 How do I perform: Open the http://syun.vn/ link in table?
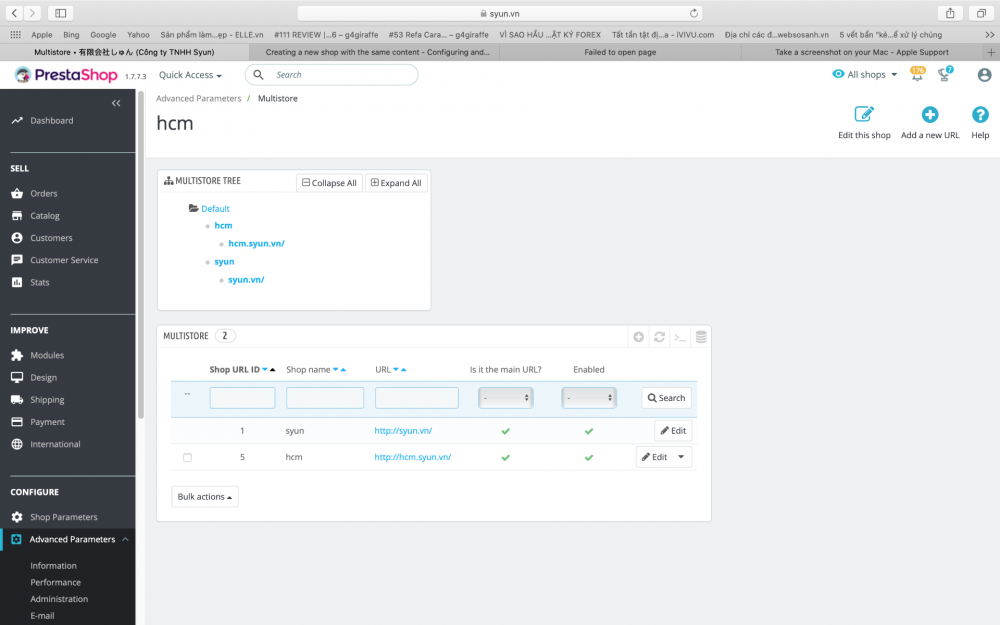[403, 431]
